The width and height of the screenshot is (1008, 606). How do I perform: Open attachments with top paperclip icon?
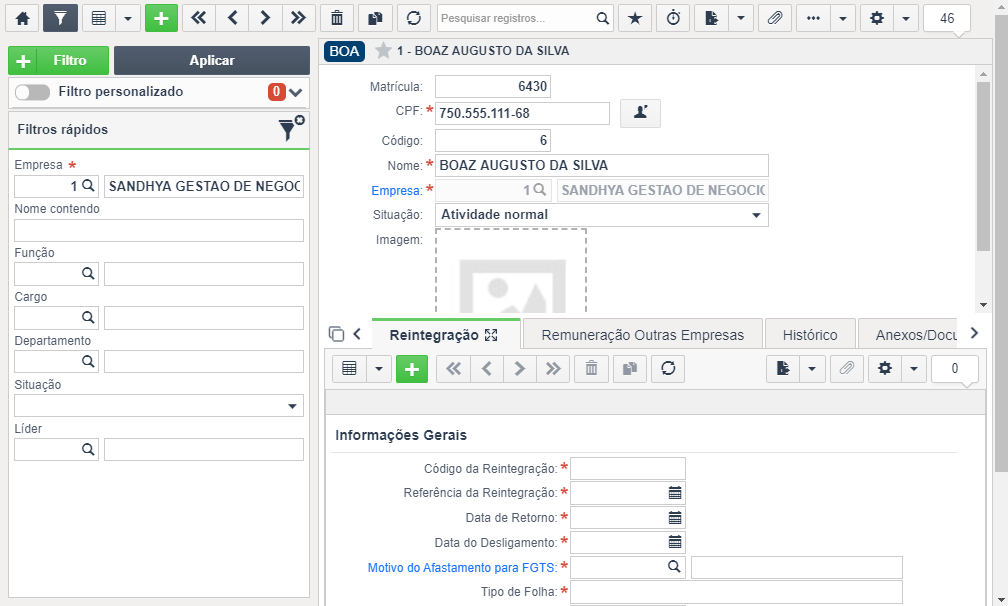(x=775, y=18)
